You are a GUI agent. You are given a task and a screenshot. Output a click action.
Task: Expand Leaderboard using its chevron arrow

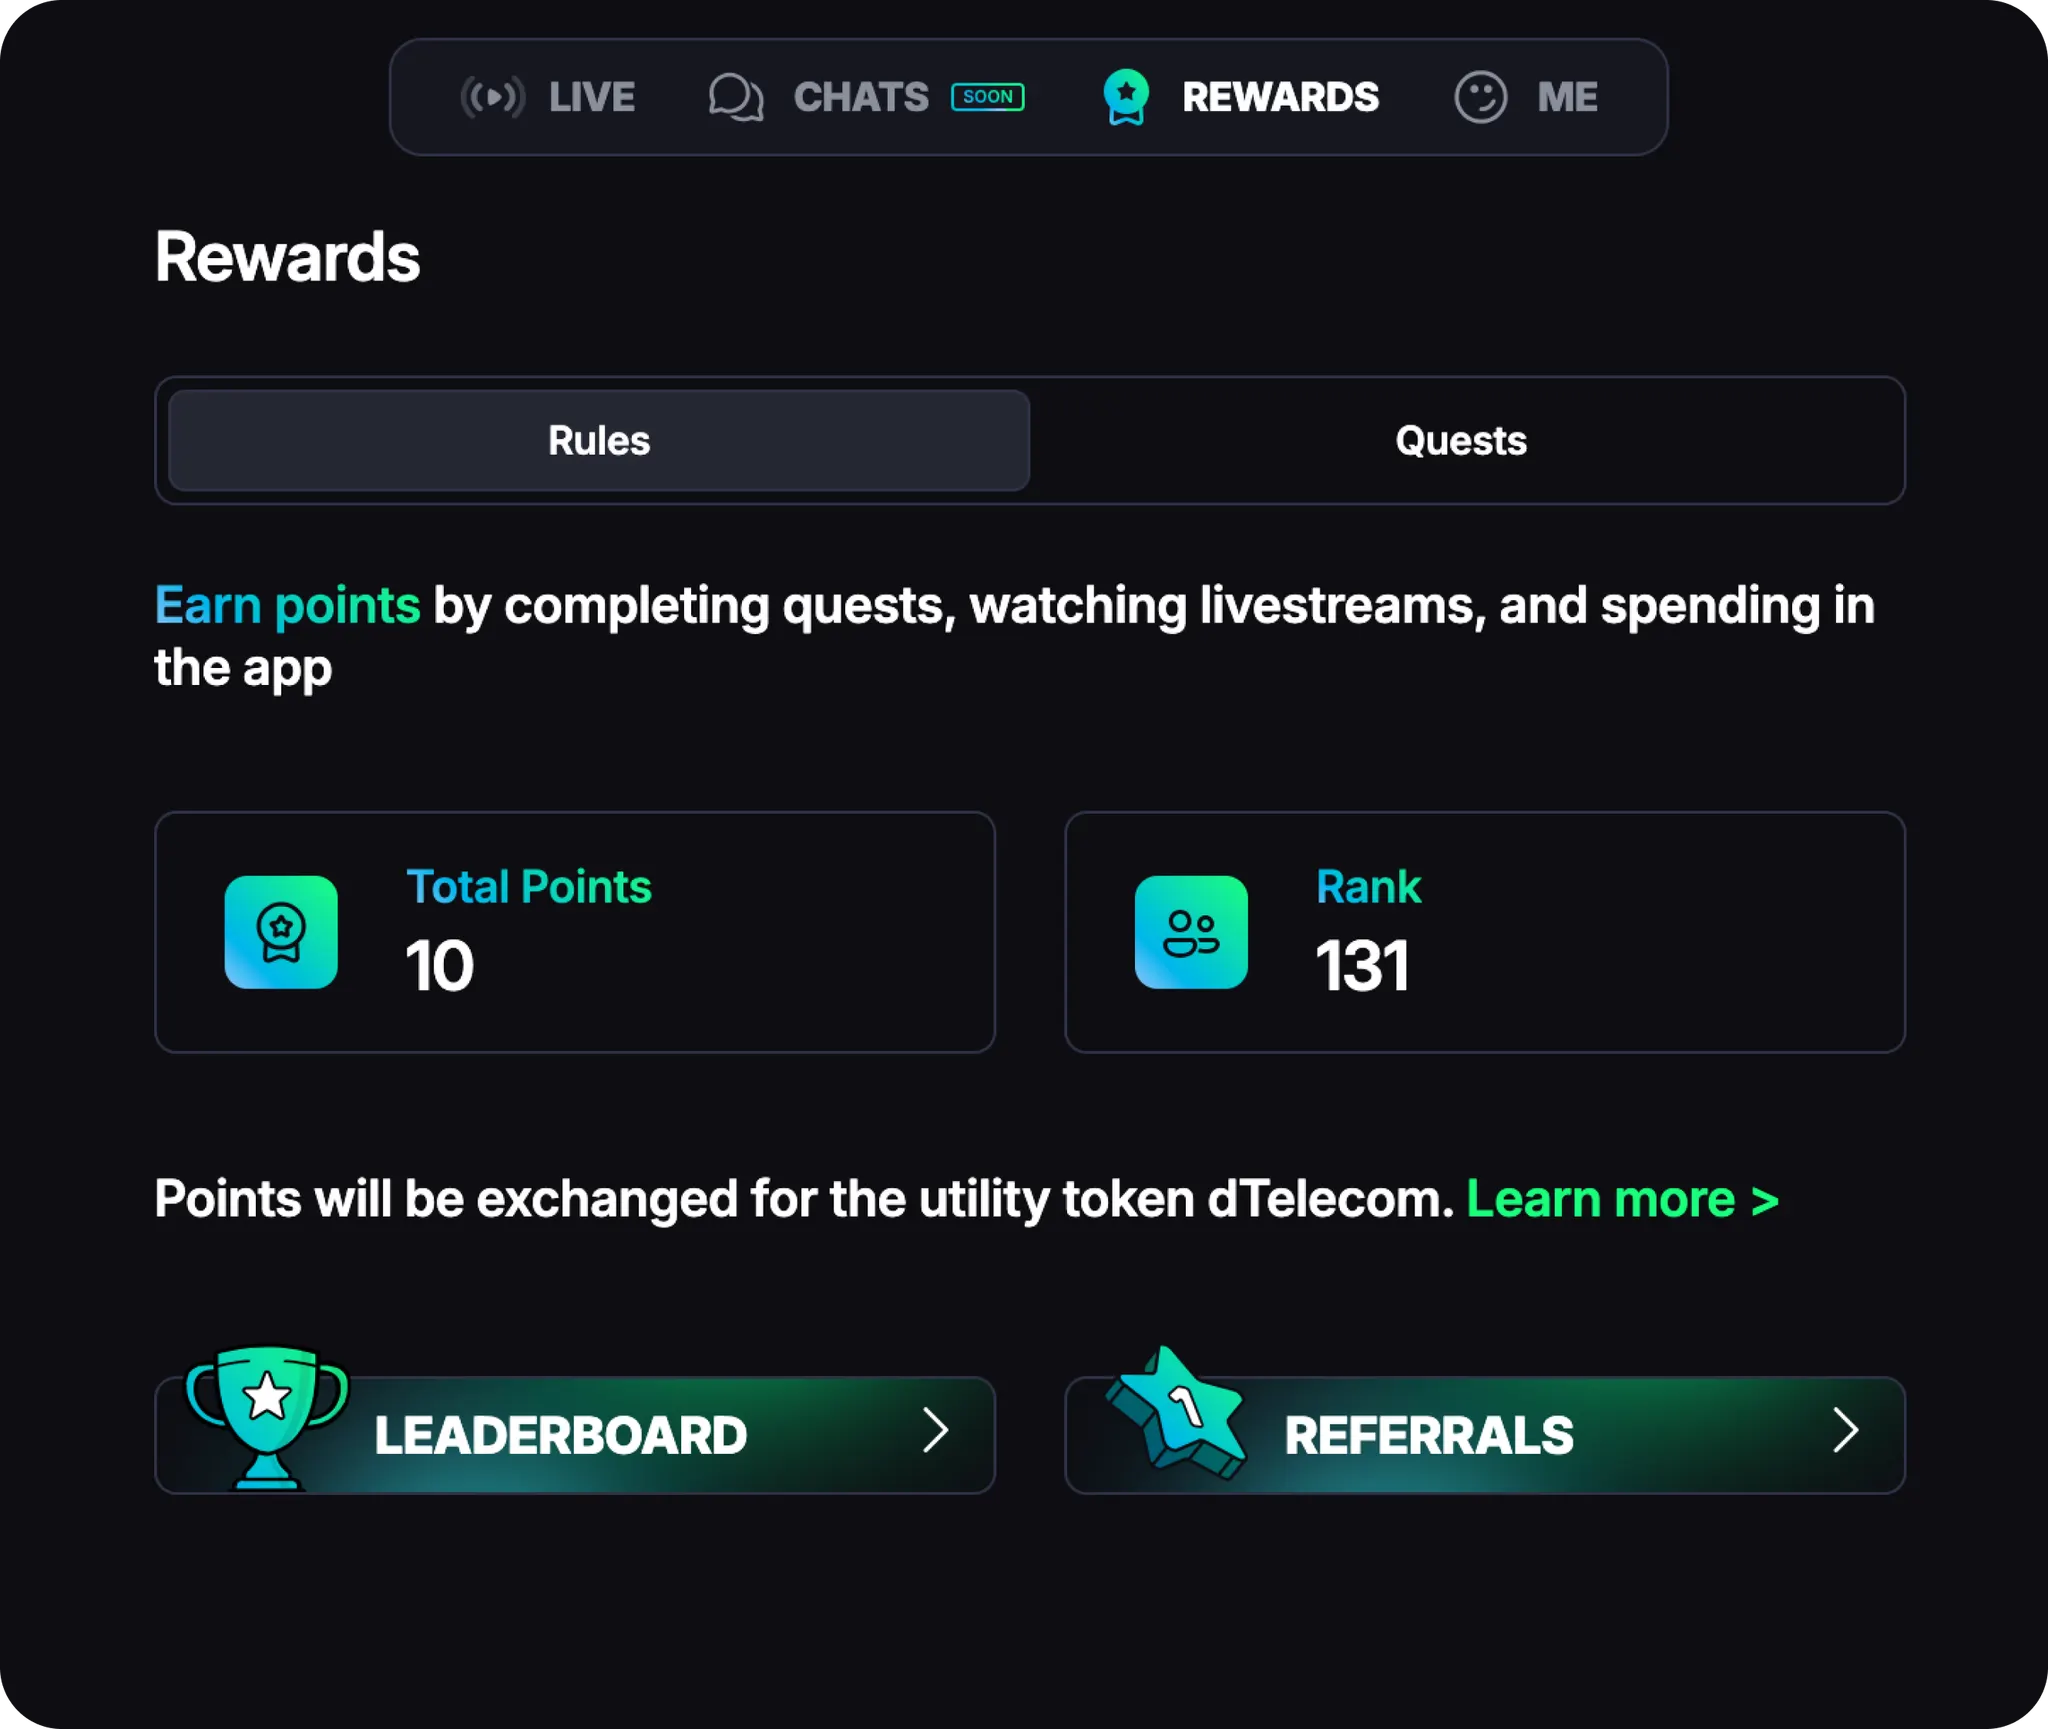935,1430
